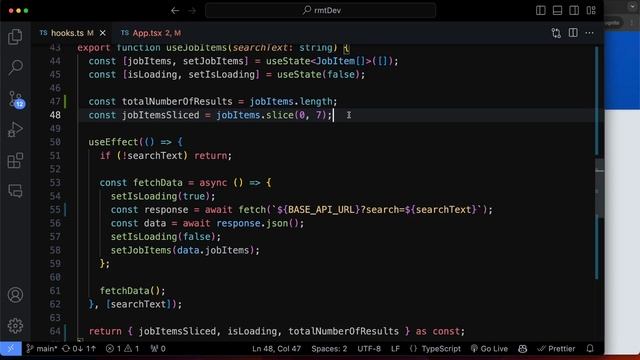Click useState(false) on line 45
640x360 pixels.
pyautogui.click(x=318, y=75)
